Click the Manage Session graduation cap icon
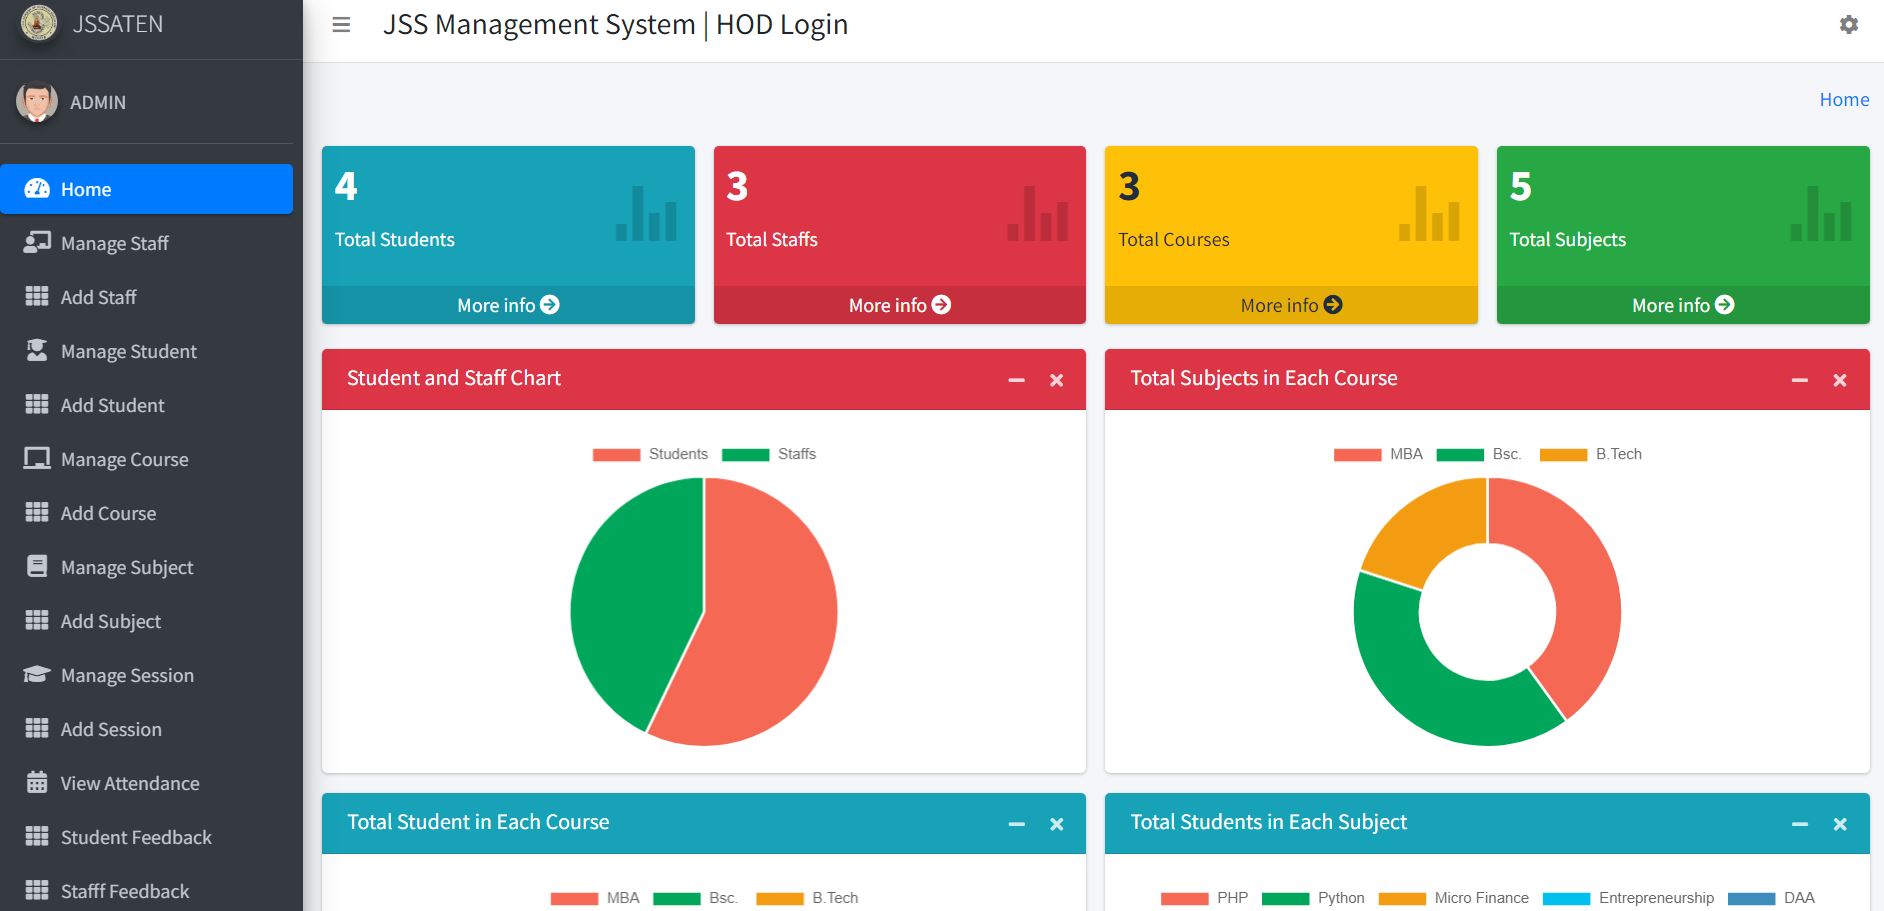Screen dimensions: 1884x911 point(36,675)
